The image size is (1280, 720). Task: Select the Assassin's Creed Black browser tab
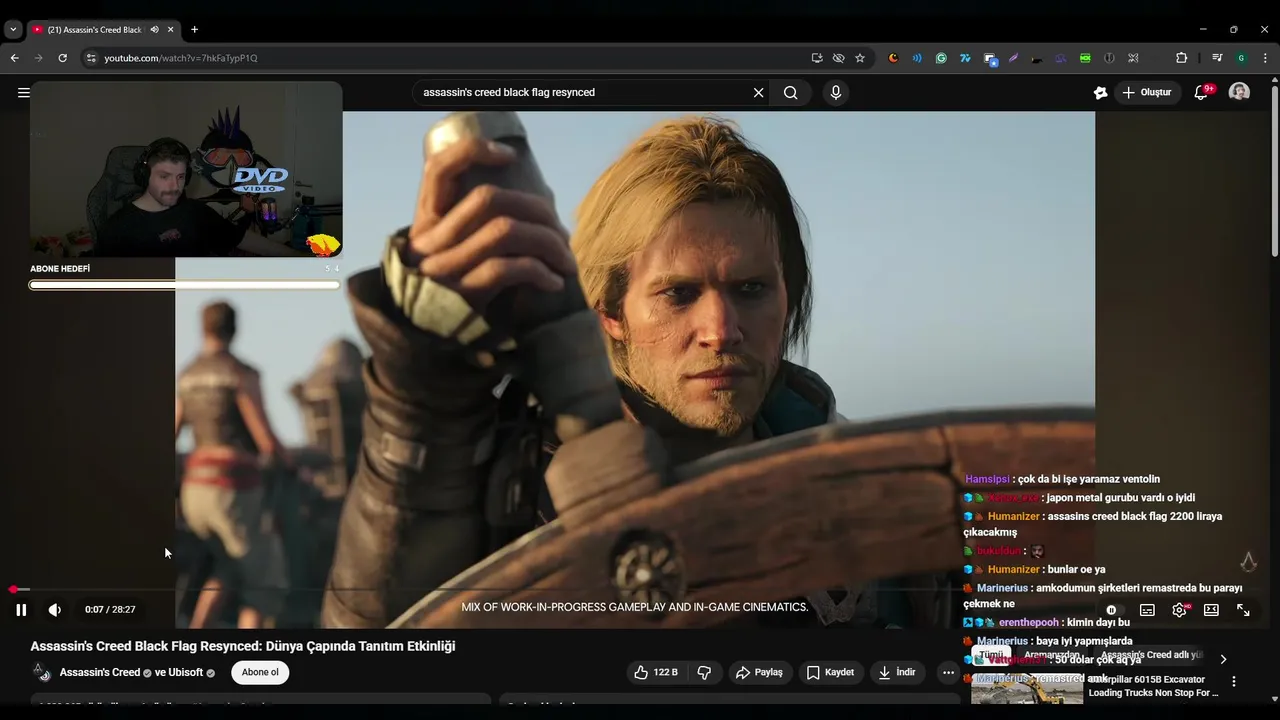[95, 30]
